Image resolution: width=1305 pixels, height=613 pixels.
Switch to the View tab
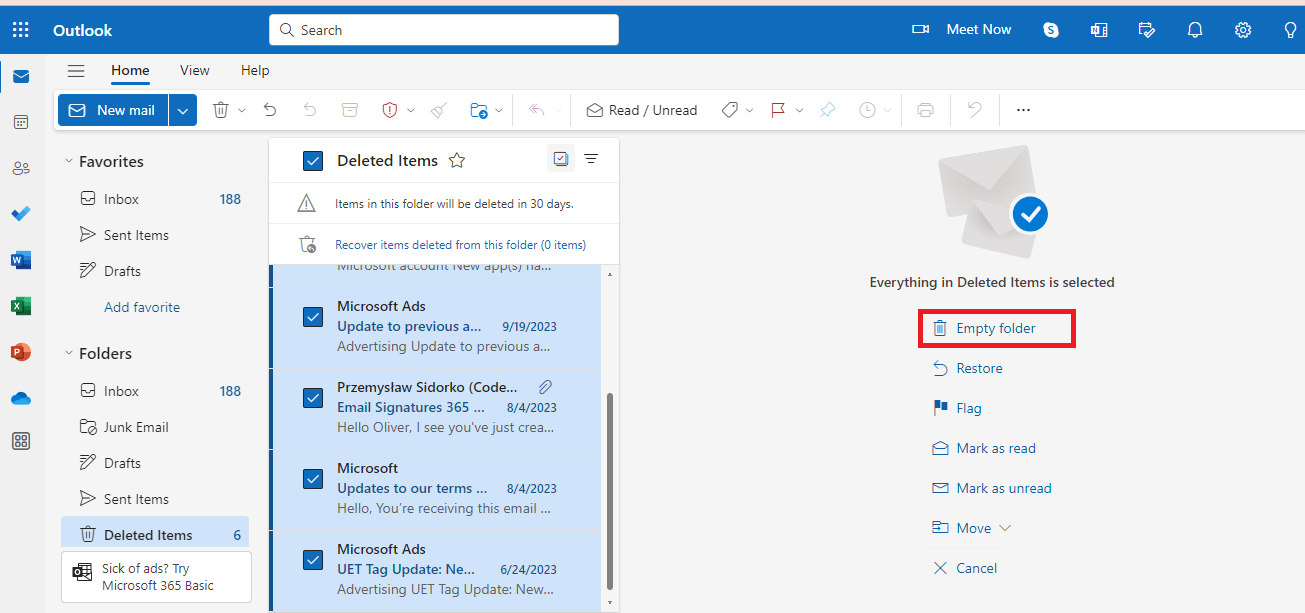194,70
